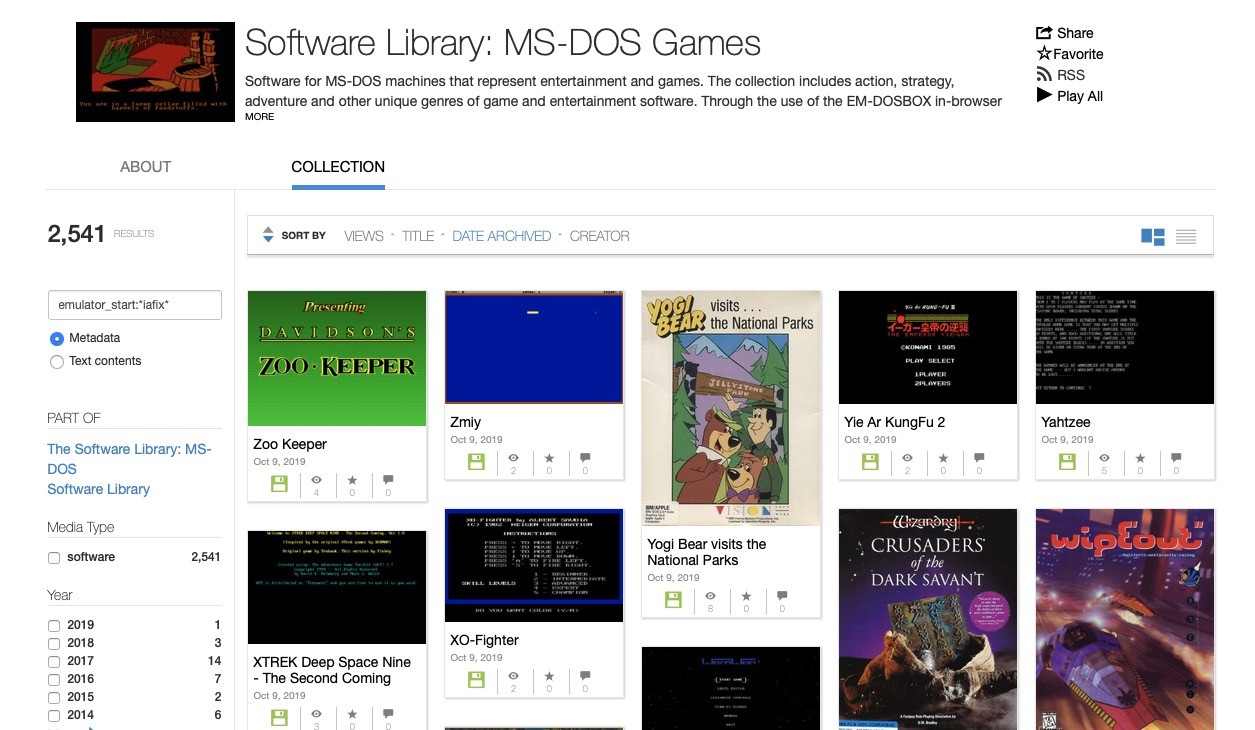
Task: Click Zoo Keeper views eye icon
Action: coord(316,480)
